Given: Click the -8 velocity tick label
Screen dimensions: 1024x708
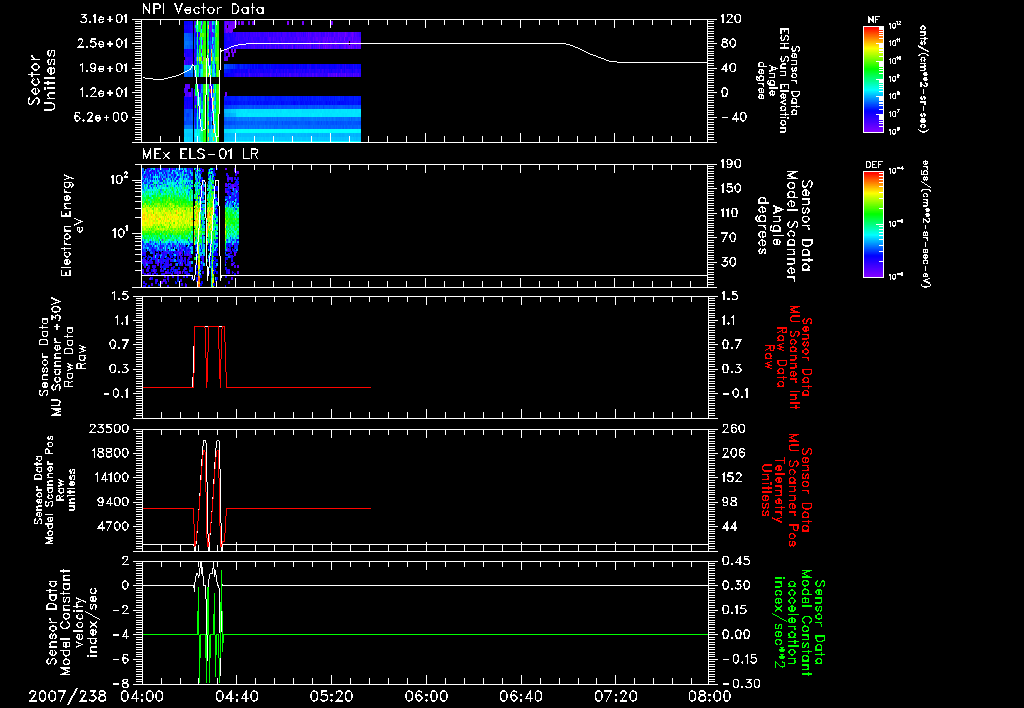Looking at the screenshot, I should [x=120, y=683].
